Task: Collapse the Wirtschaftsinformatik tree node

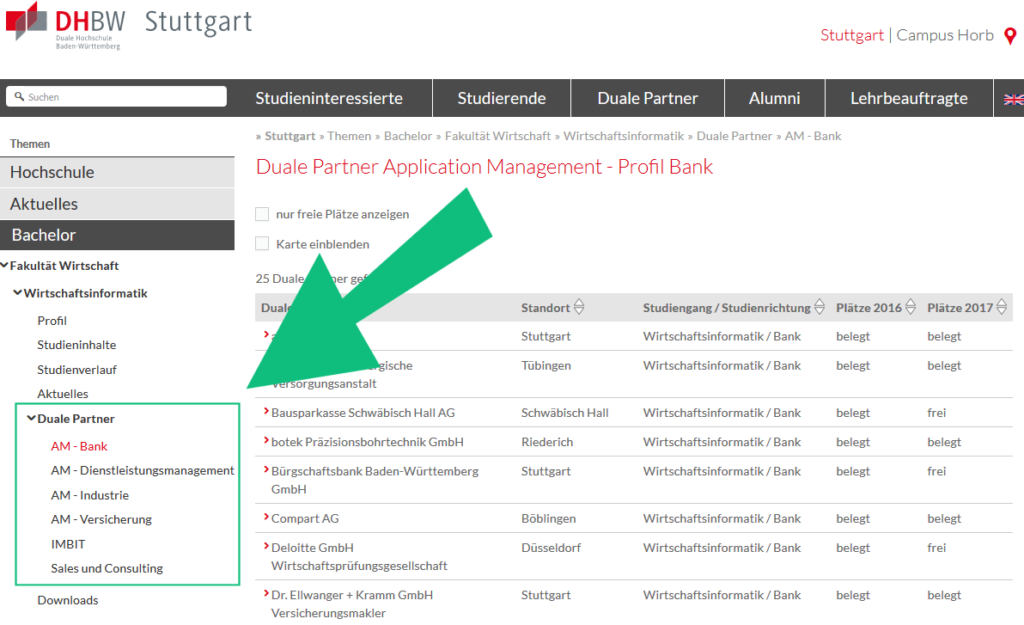Action: point(18,293)
